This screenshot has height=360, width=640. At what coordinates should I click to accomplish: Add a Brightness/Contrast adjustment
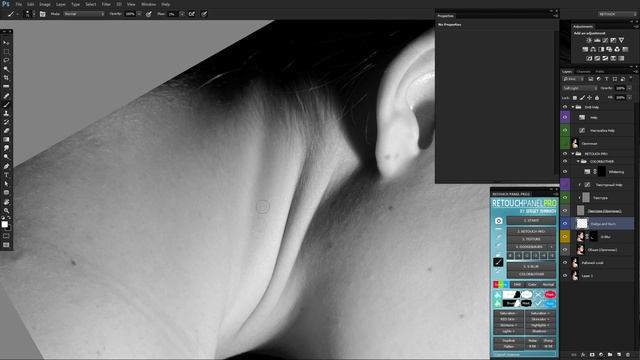tap(589, 40)
